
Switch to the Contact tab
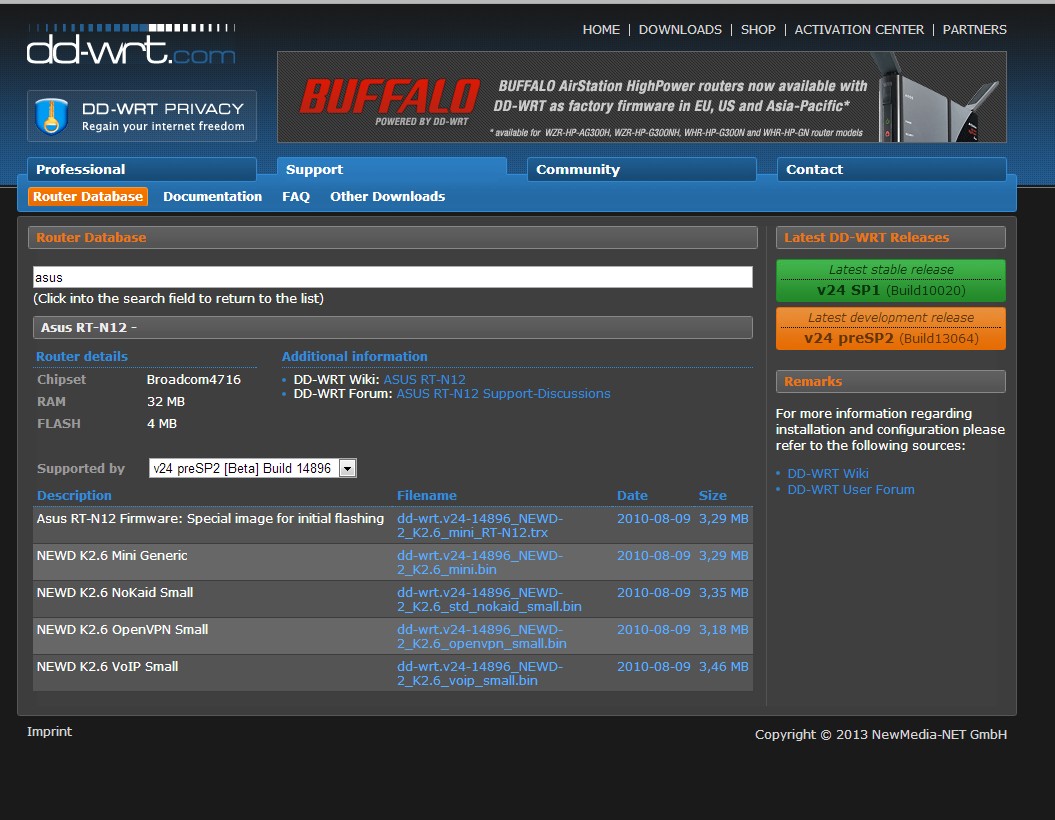pyautogui.click(x=891, y=170)
